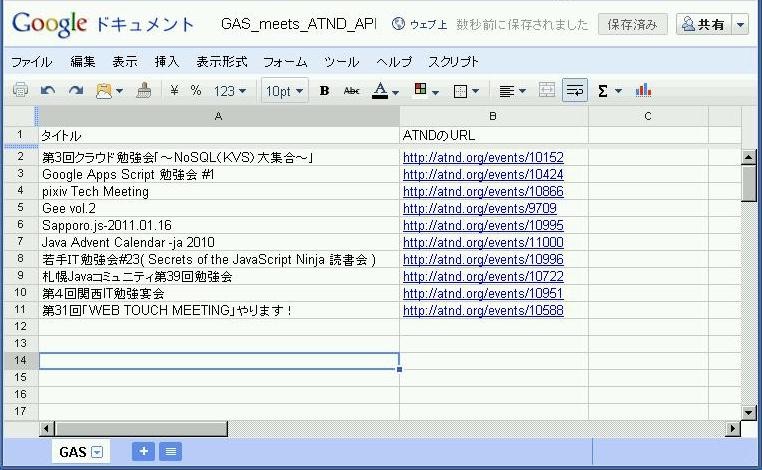Expand the background color dropdown arrow
Image resolution: width=762 pixels, height=470 pixels.
point(435,92)
